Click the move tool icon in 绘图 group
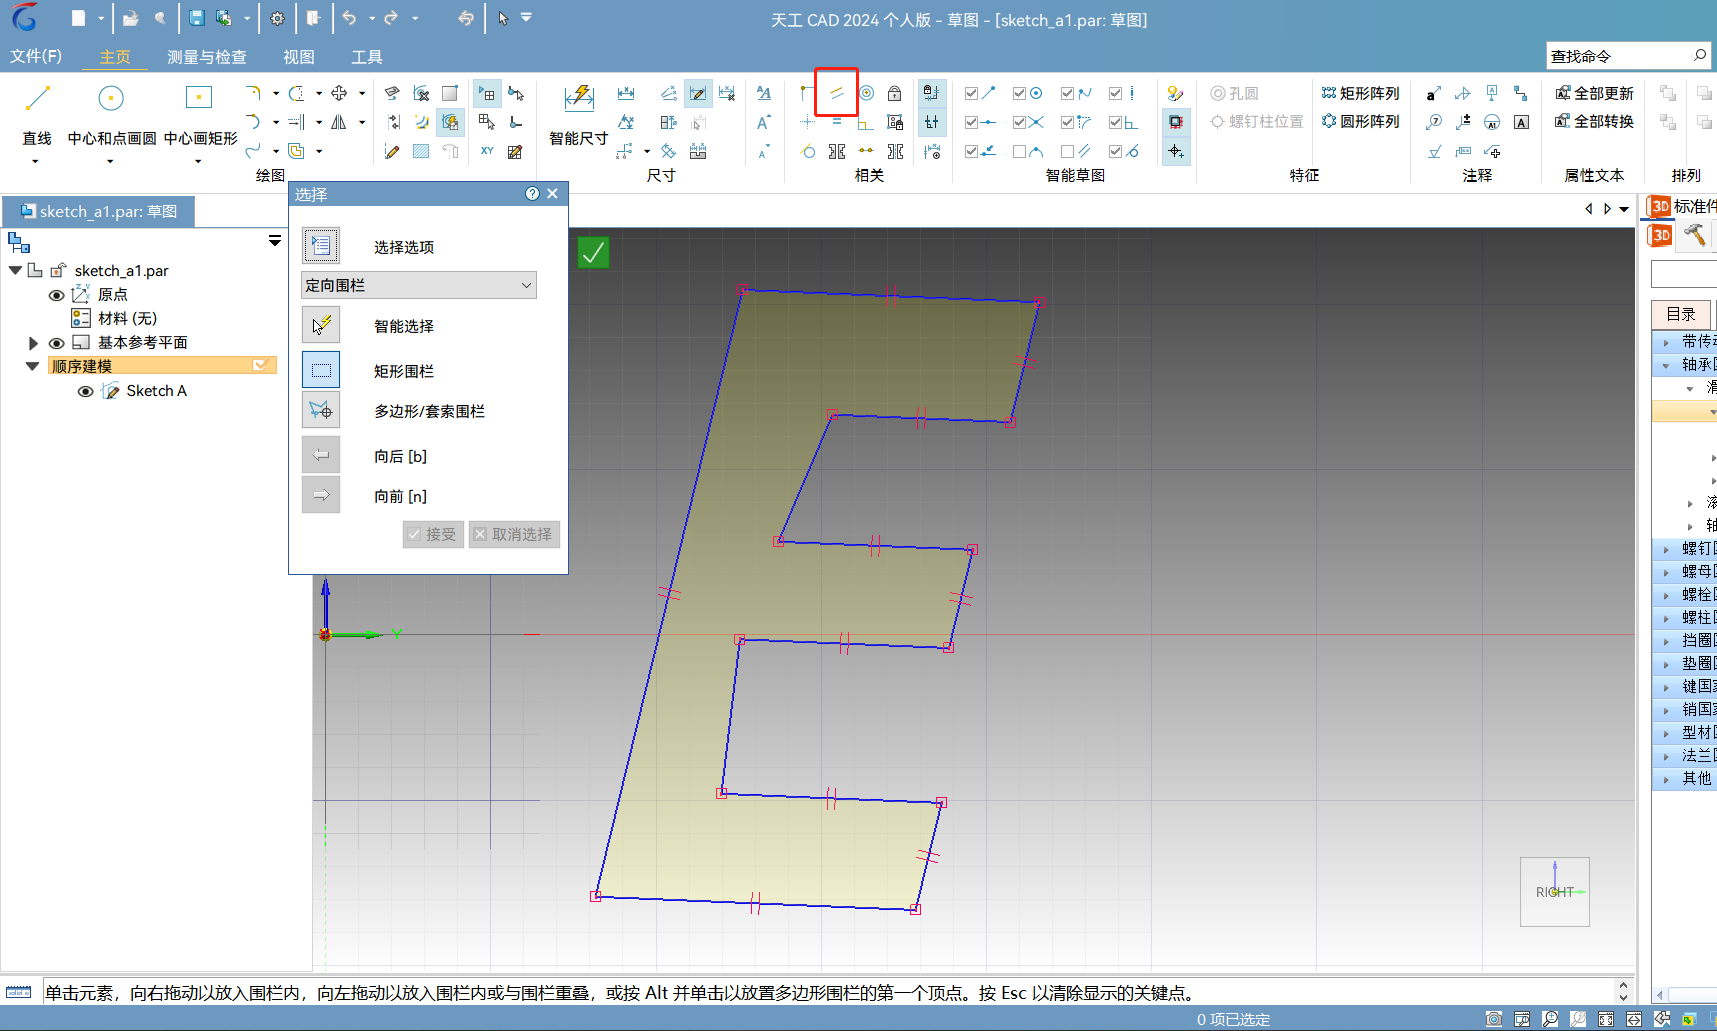The height and width of the screenshot is (1031, 1717). pos(339,93)
